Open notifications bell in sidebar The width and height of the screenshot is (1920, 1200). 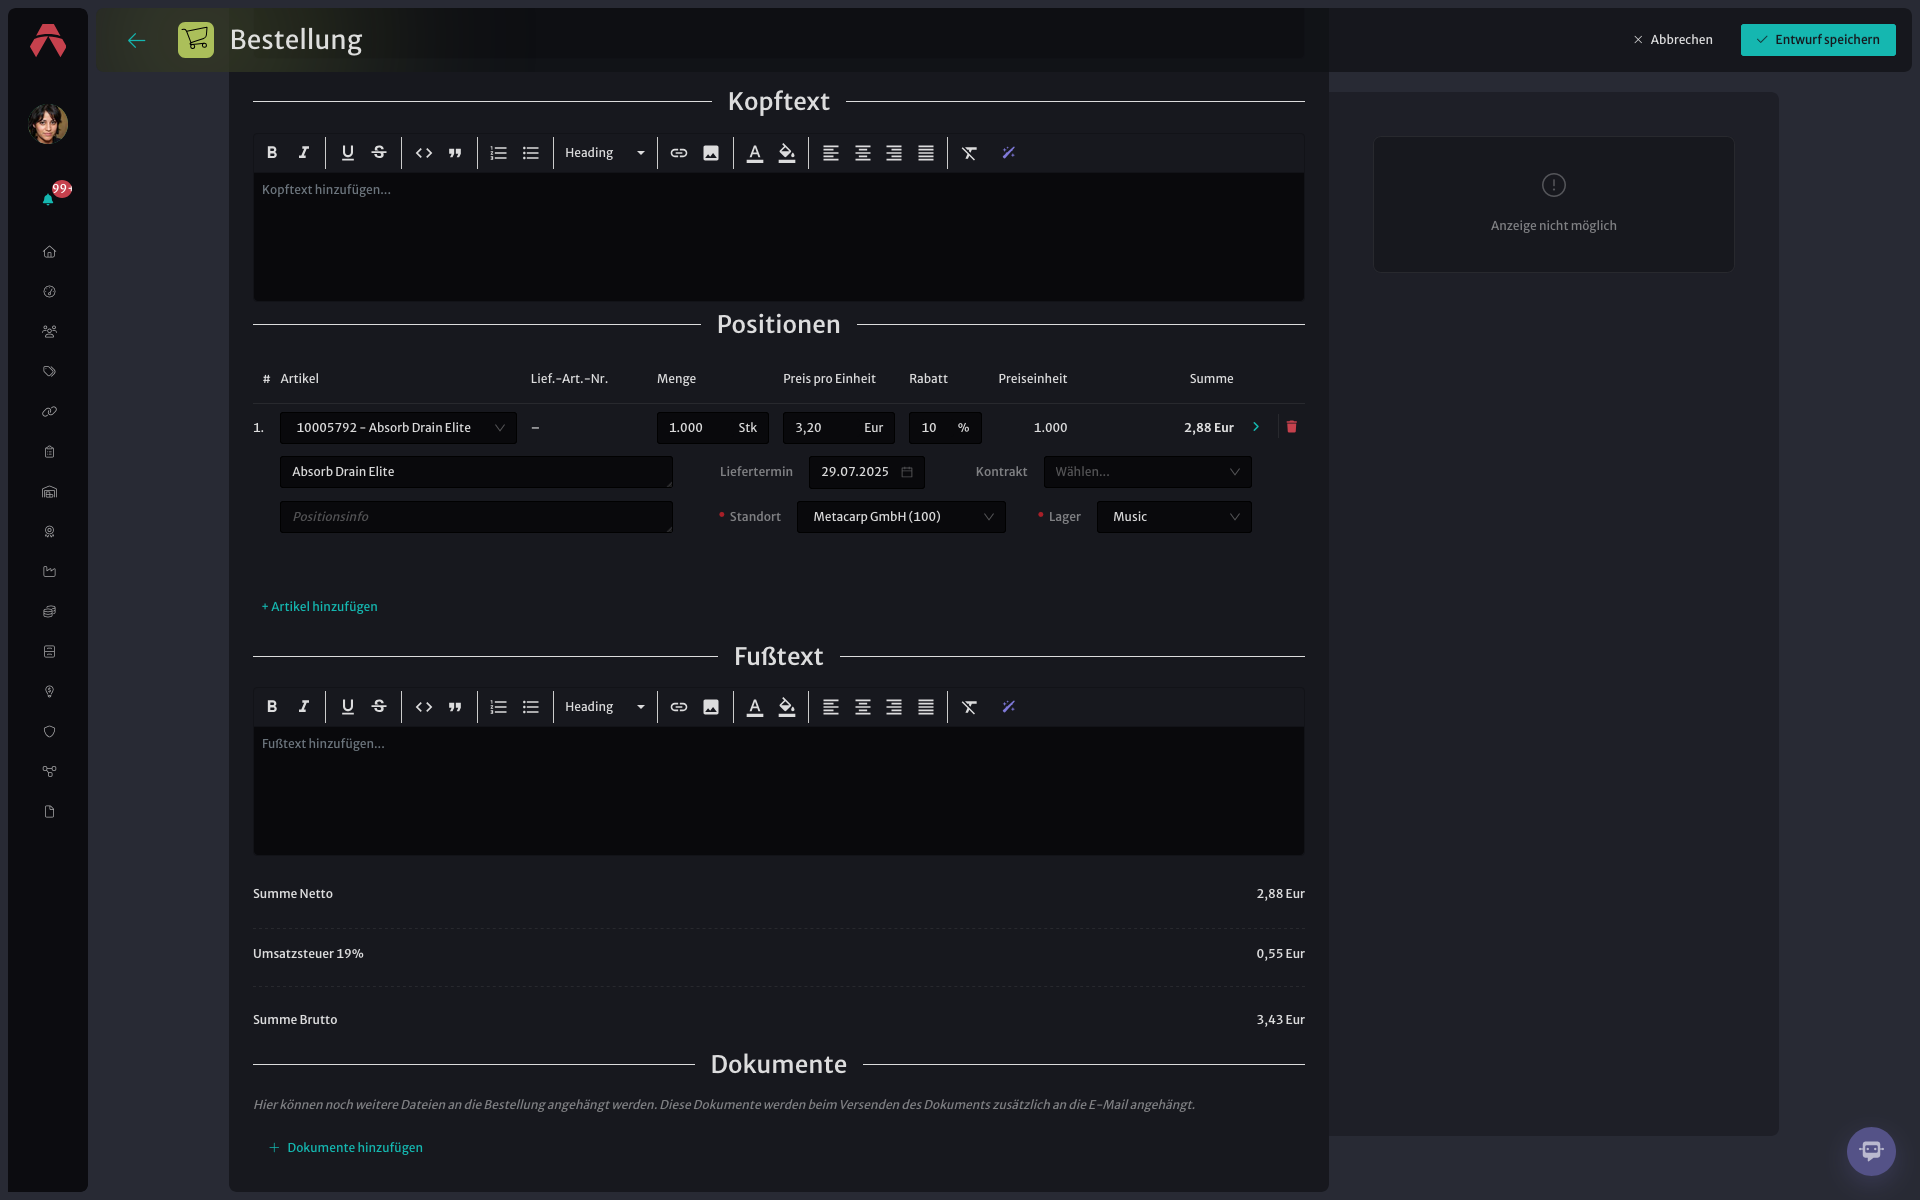click(48, 199)
